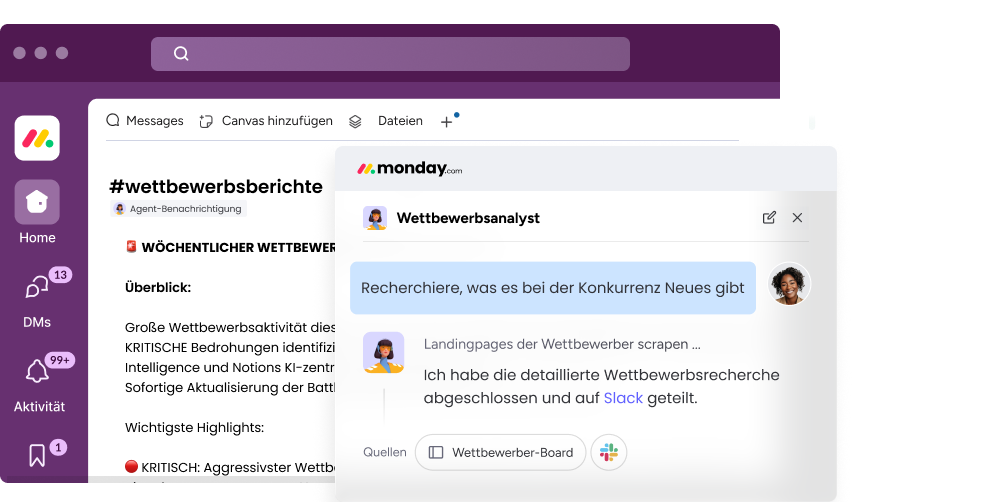
Task: Click the red KRITISCH line in message
Action: pos(230,468)
